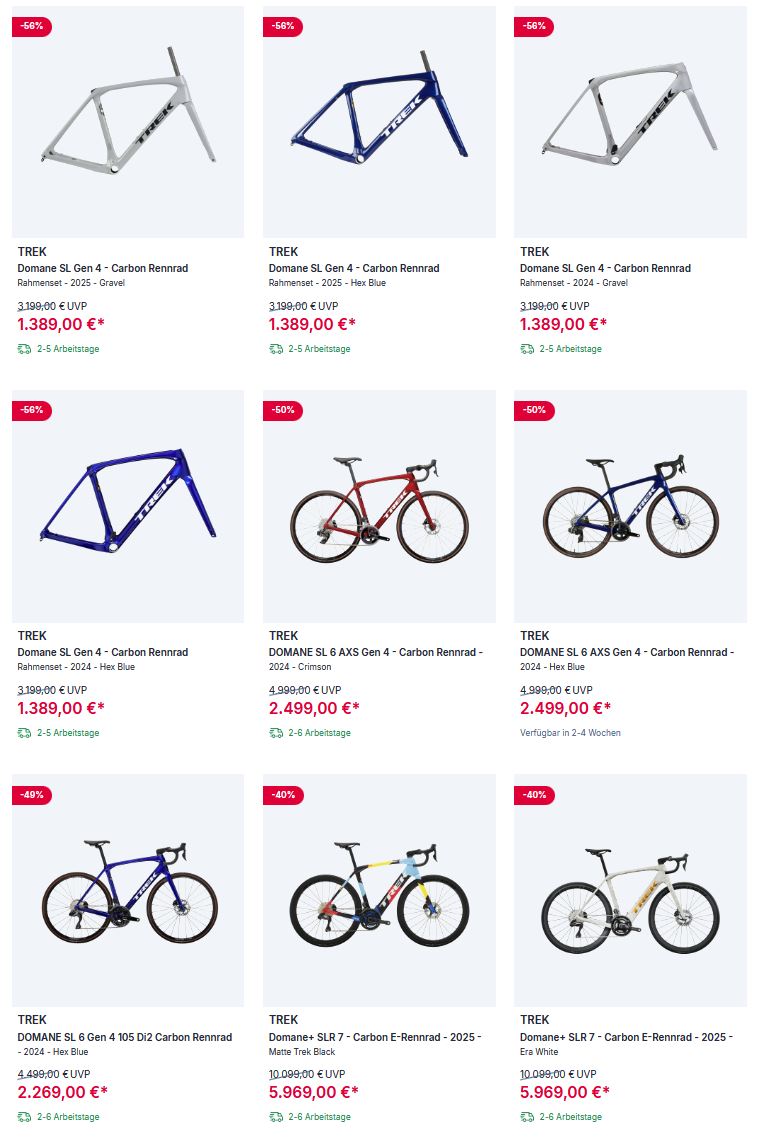Click delivery truck icon under Crimson Domane SL 6
The height and width of the screenshot is (1145, 782).
pyautogui.click(x=275, y=733)
